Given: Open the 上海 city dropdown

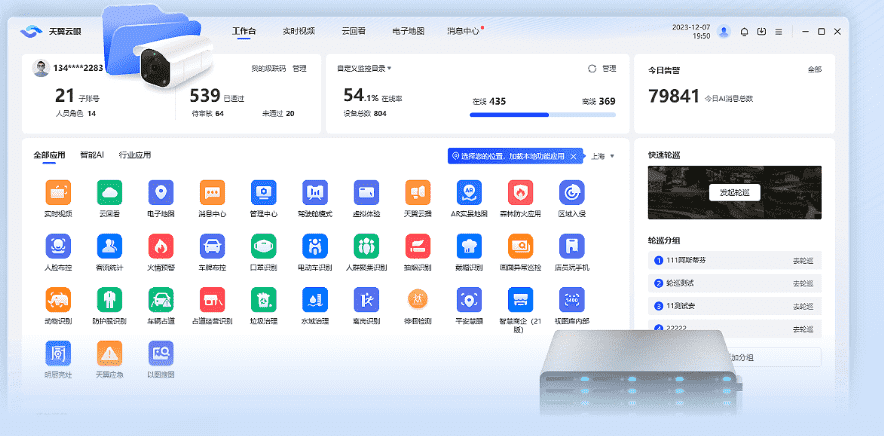Looking at the screenshot, I should [x=603, y=156].
